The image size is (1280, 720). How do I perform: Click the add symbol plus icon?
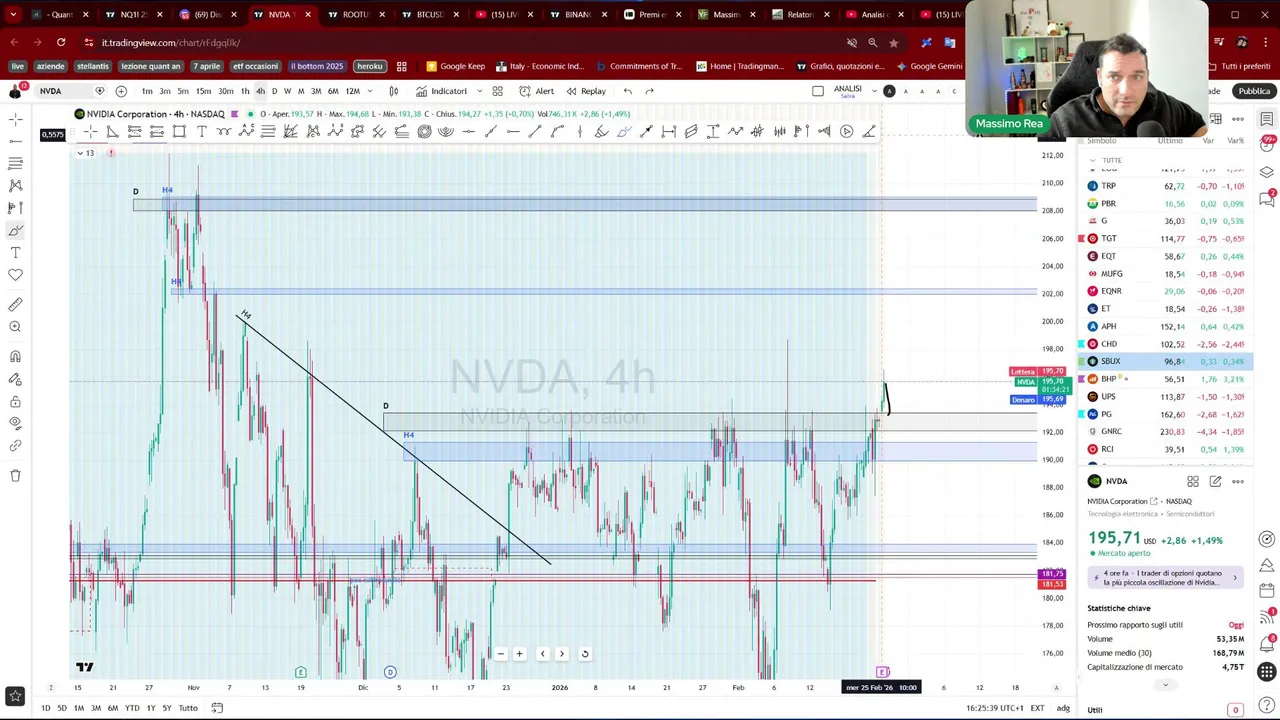[121, 91]
